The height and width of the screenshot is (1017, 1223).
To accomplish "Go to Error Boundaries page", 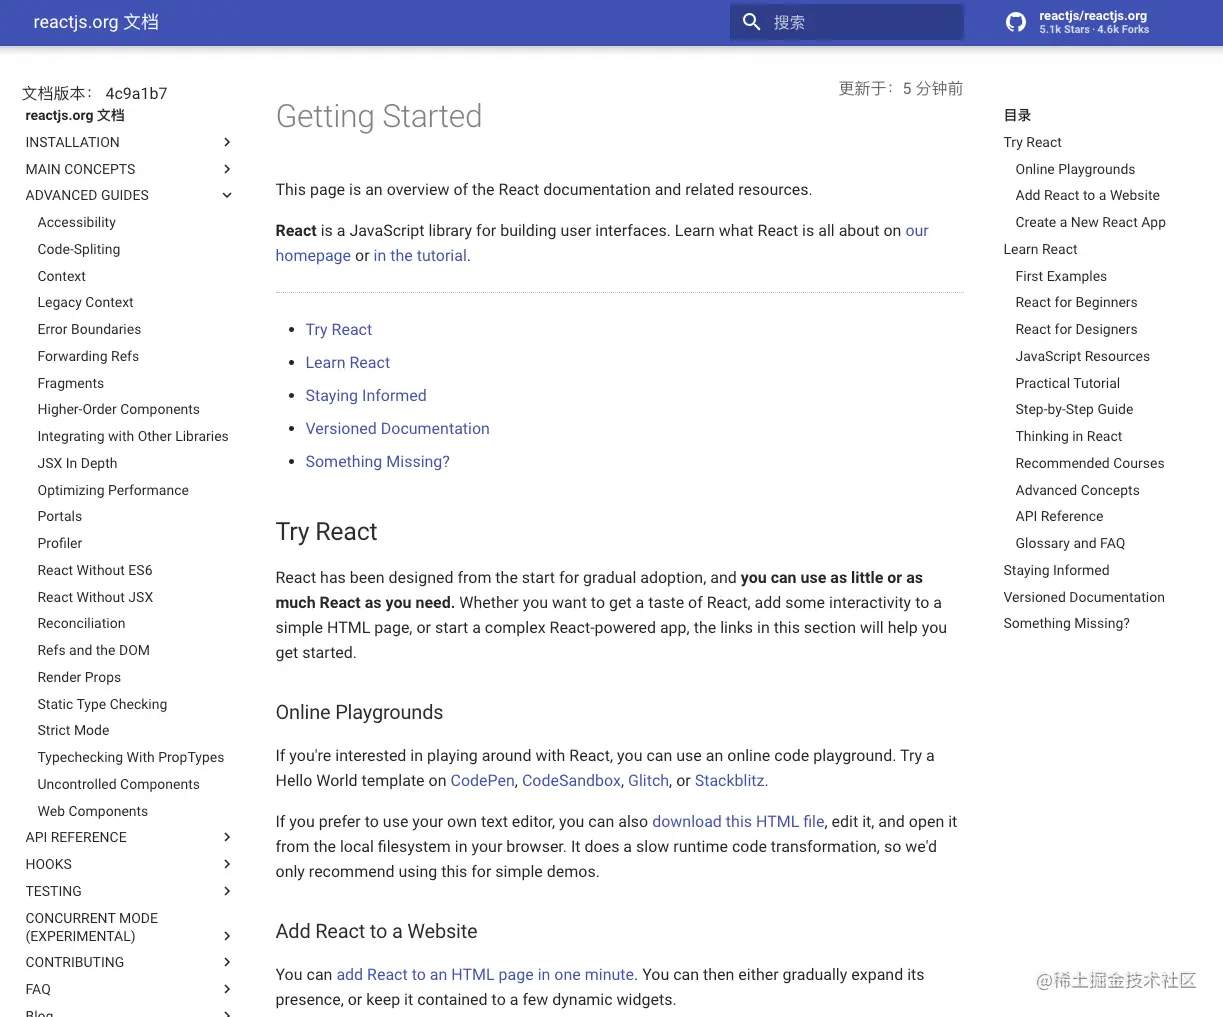I will (89, 329).
